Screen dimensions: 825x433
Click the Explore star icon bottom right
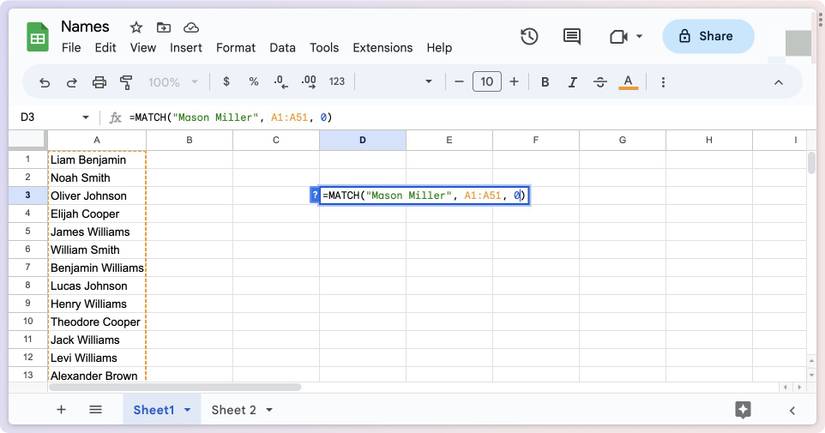[x=742, y=410]
